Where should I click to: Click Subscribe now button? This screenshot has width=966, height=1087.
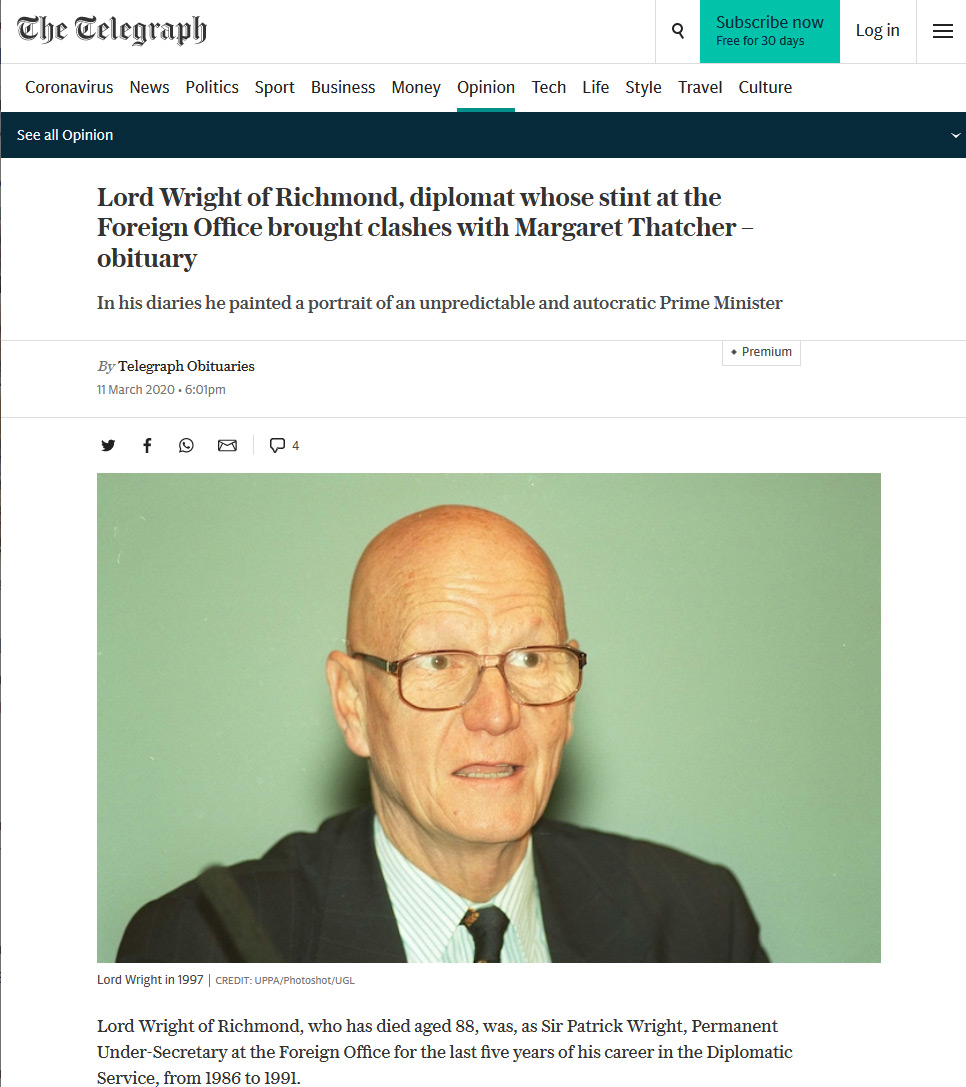pos(769,31)
